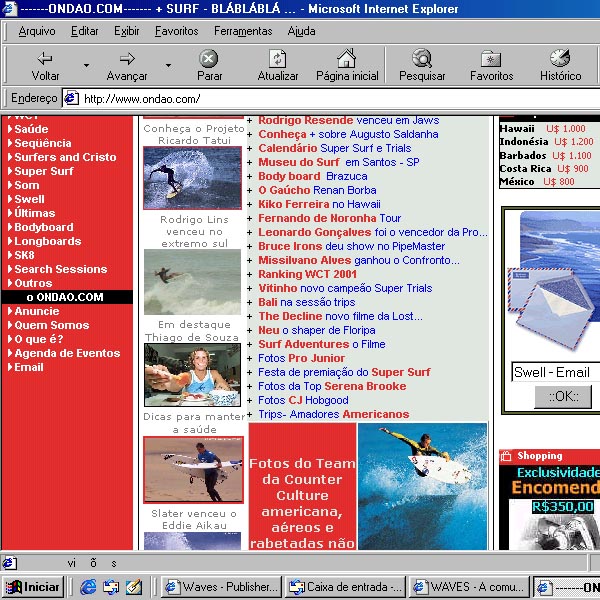Screen dimensions: 600x600
Task: Open the Ranking WCT 2001 link
Action: click(x=307, y=274)
